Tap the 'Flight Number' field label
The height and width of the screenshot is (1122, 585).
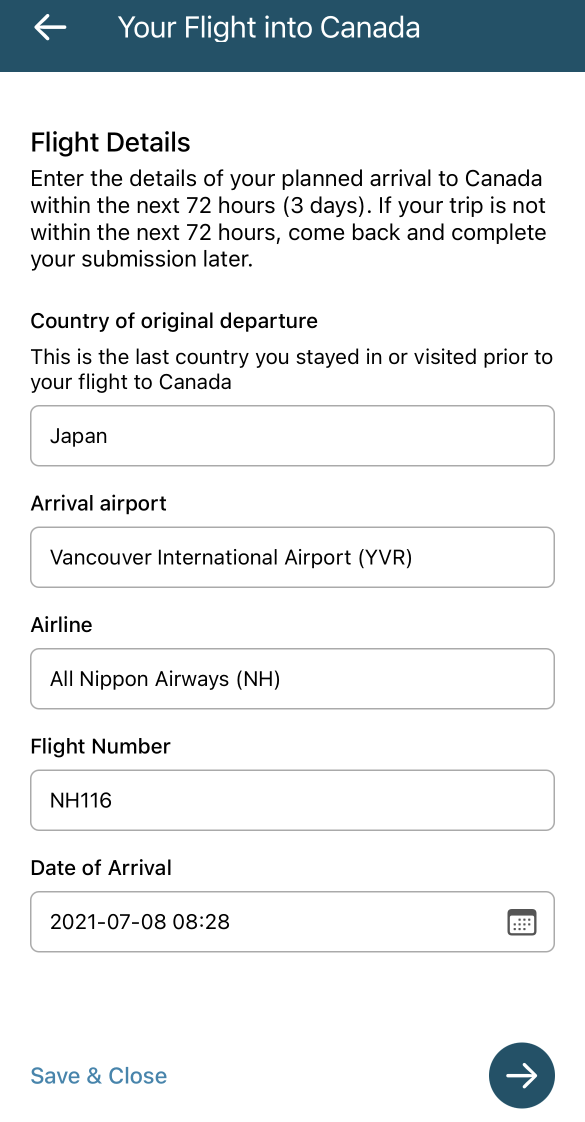pyautogui.click(x=100, y=746)
